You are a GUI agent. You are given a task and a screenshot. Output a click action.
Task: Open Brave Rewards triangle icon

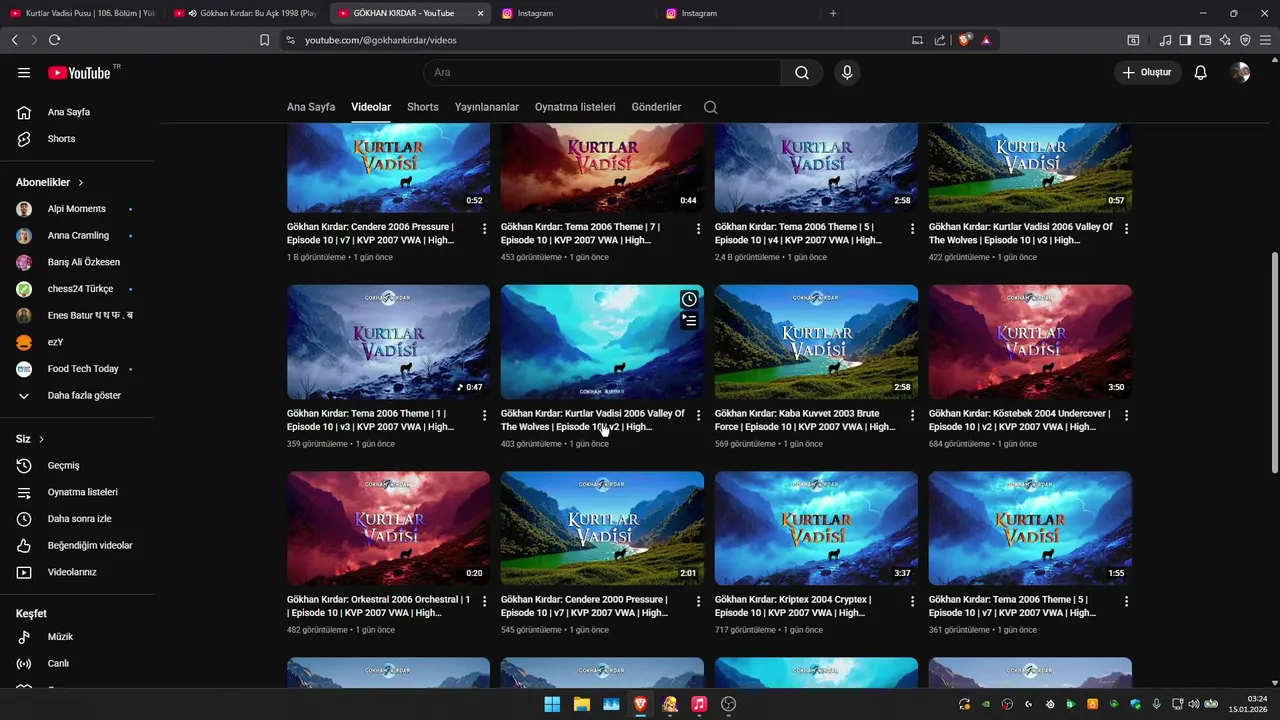986,40
